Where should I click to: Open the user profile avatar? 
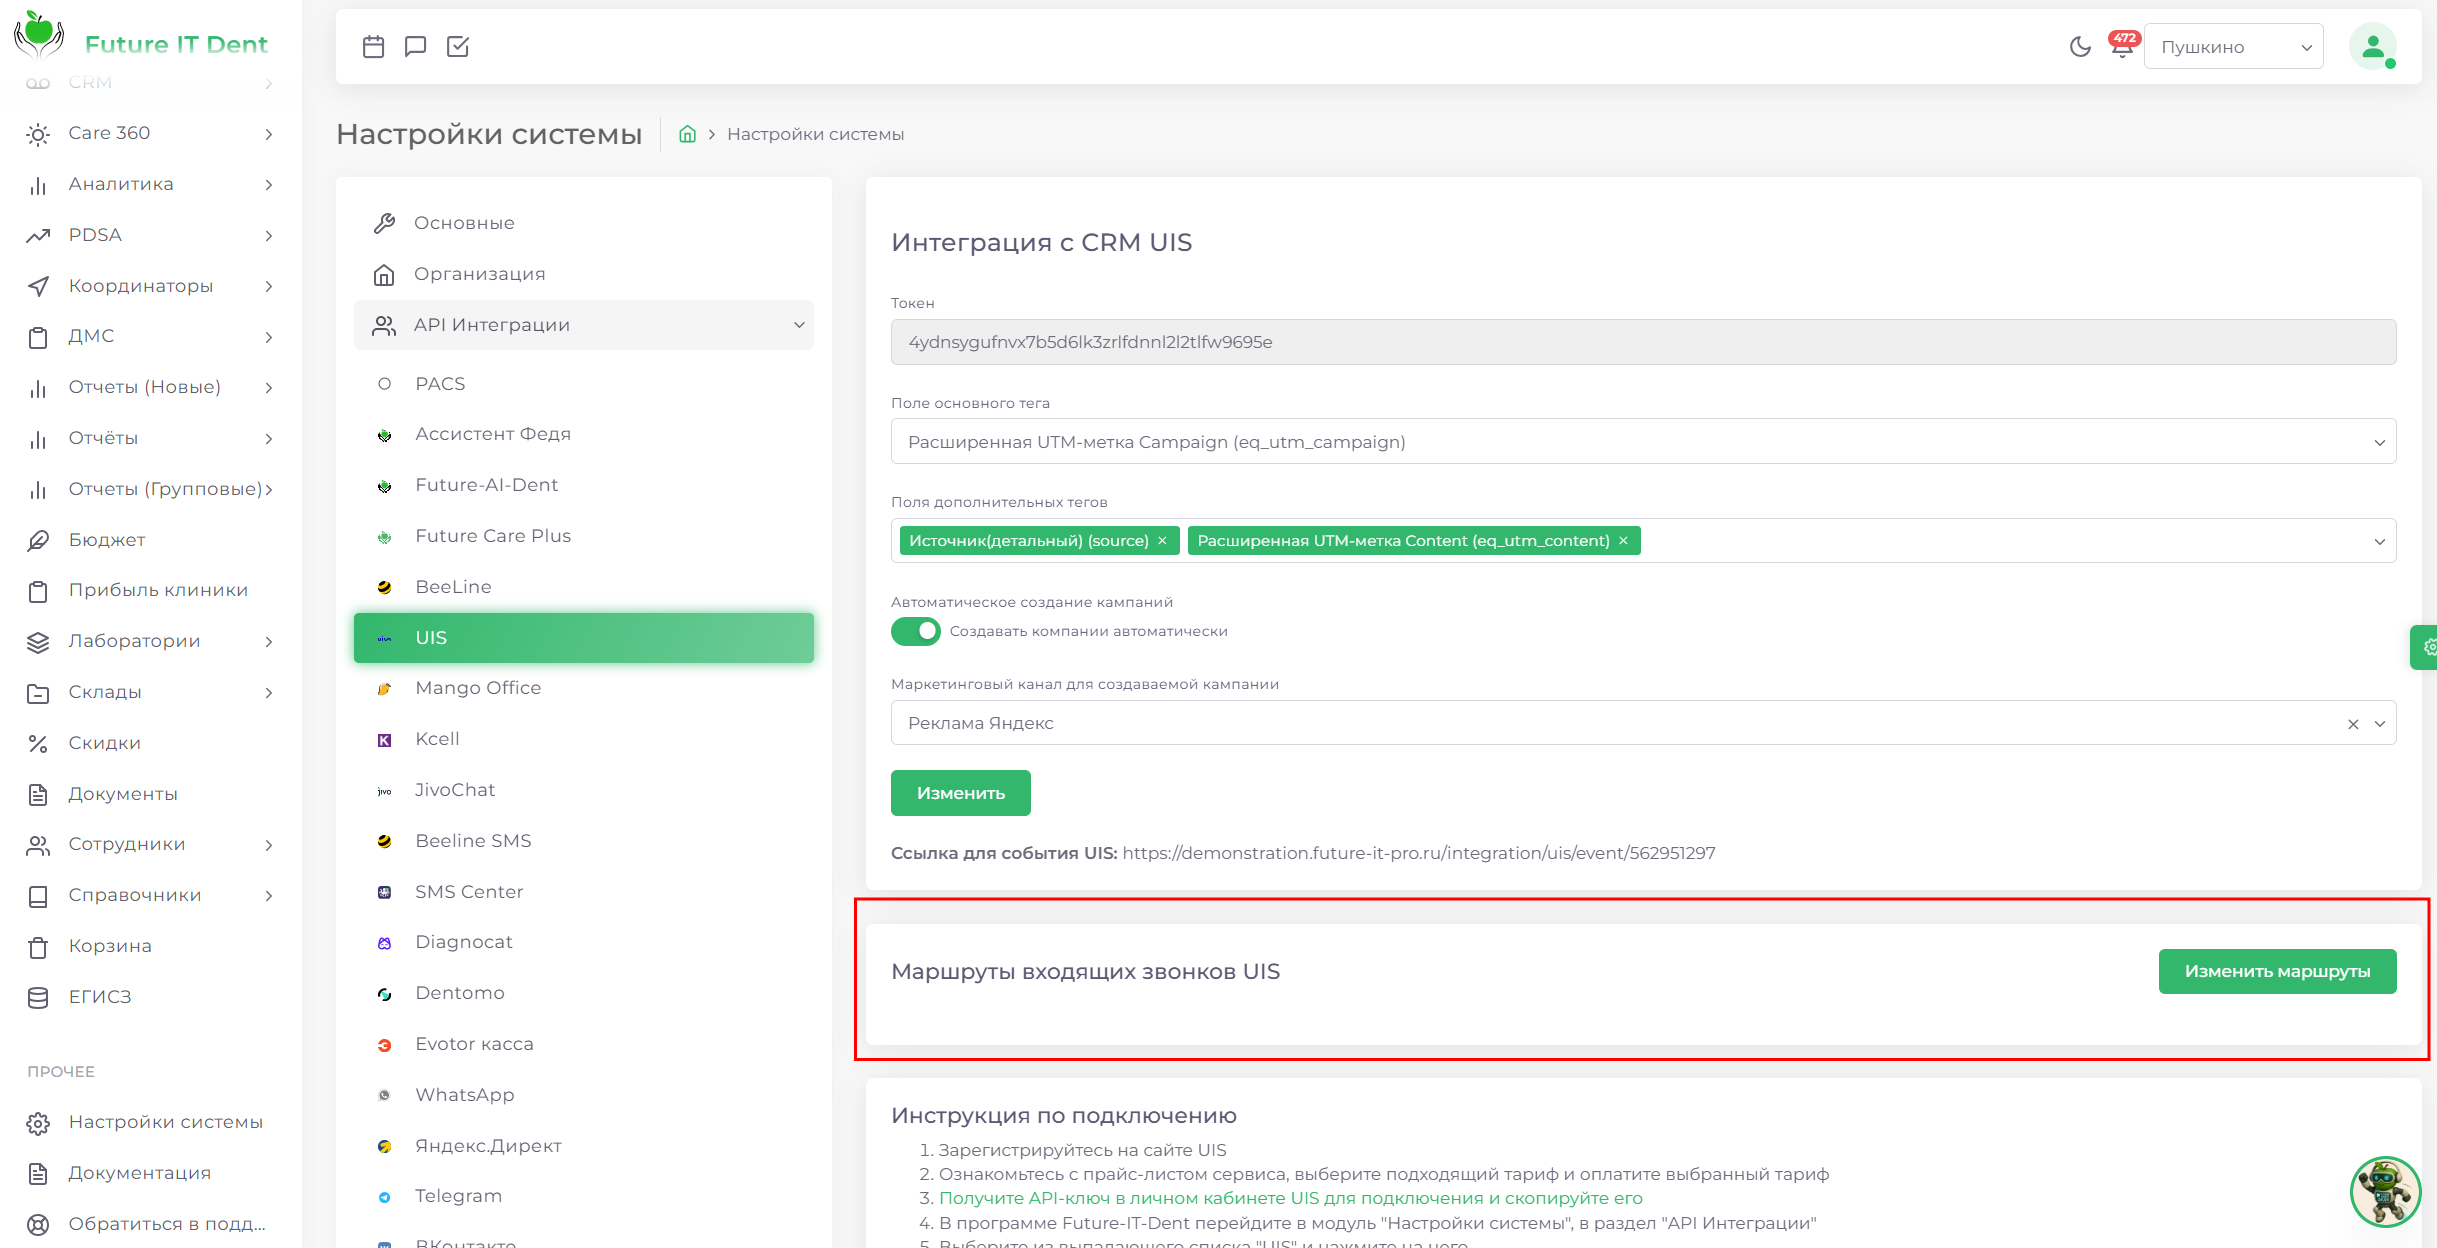(2373, 46)
